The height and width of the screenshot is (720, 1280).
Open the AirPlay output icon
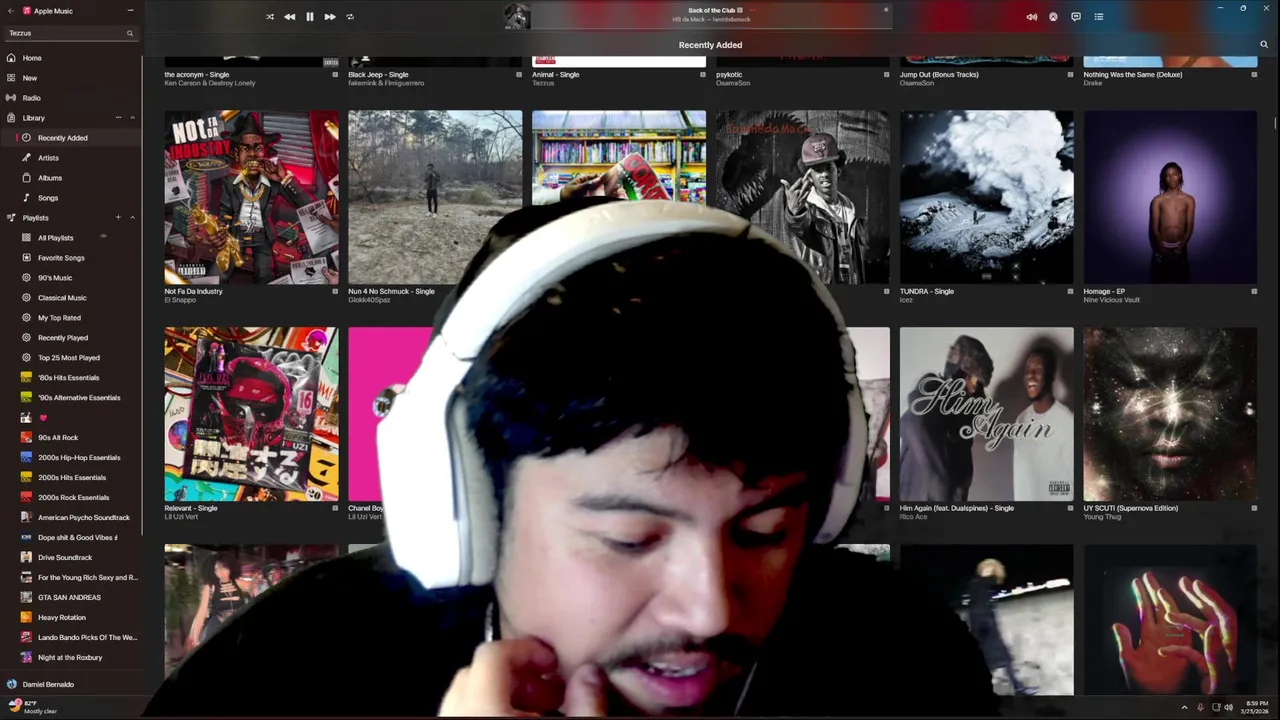pos(1053,17)
